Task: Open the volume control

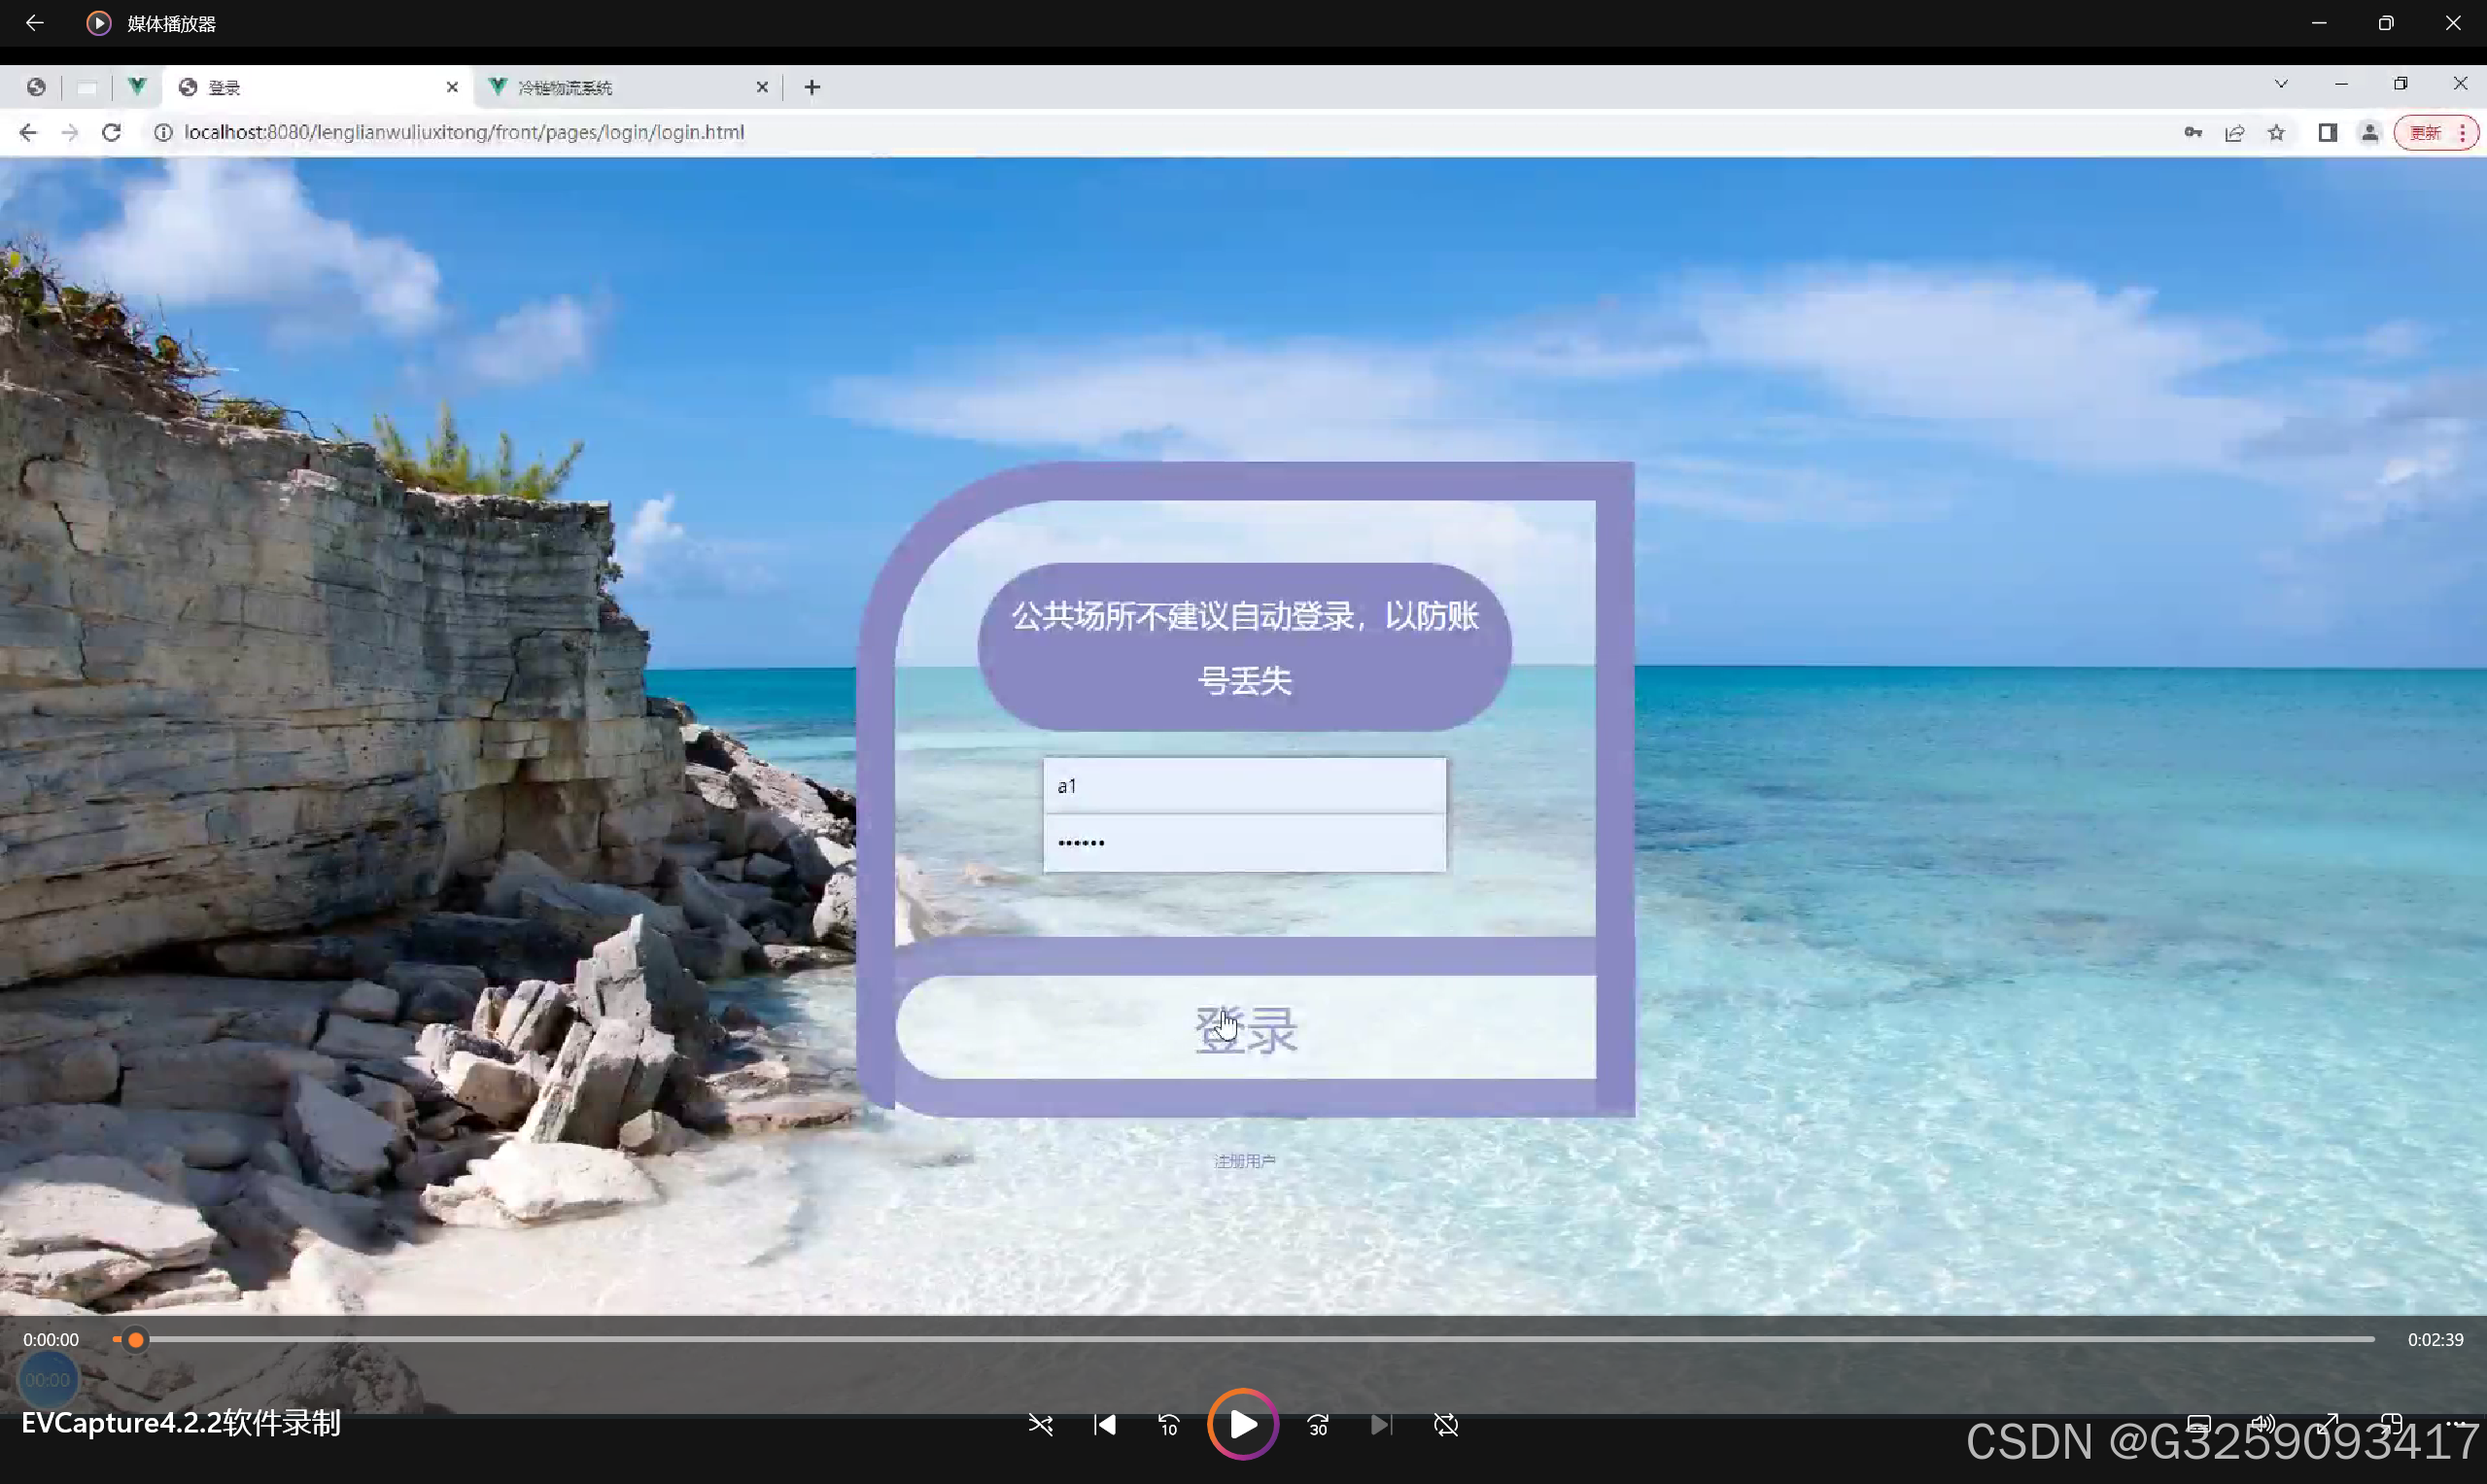Action: 2262,1425
